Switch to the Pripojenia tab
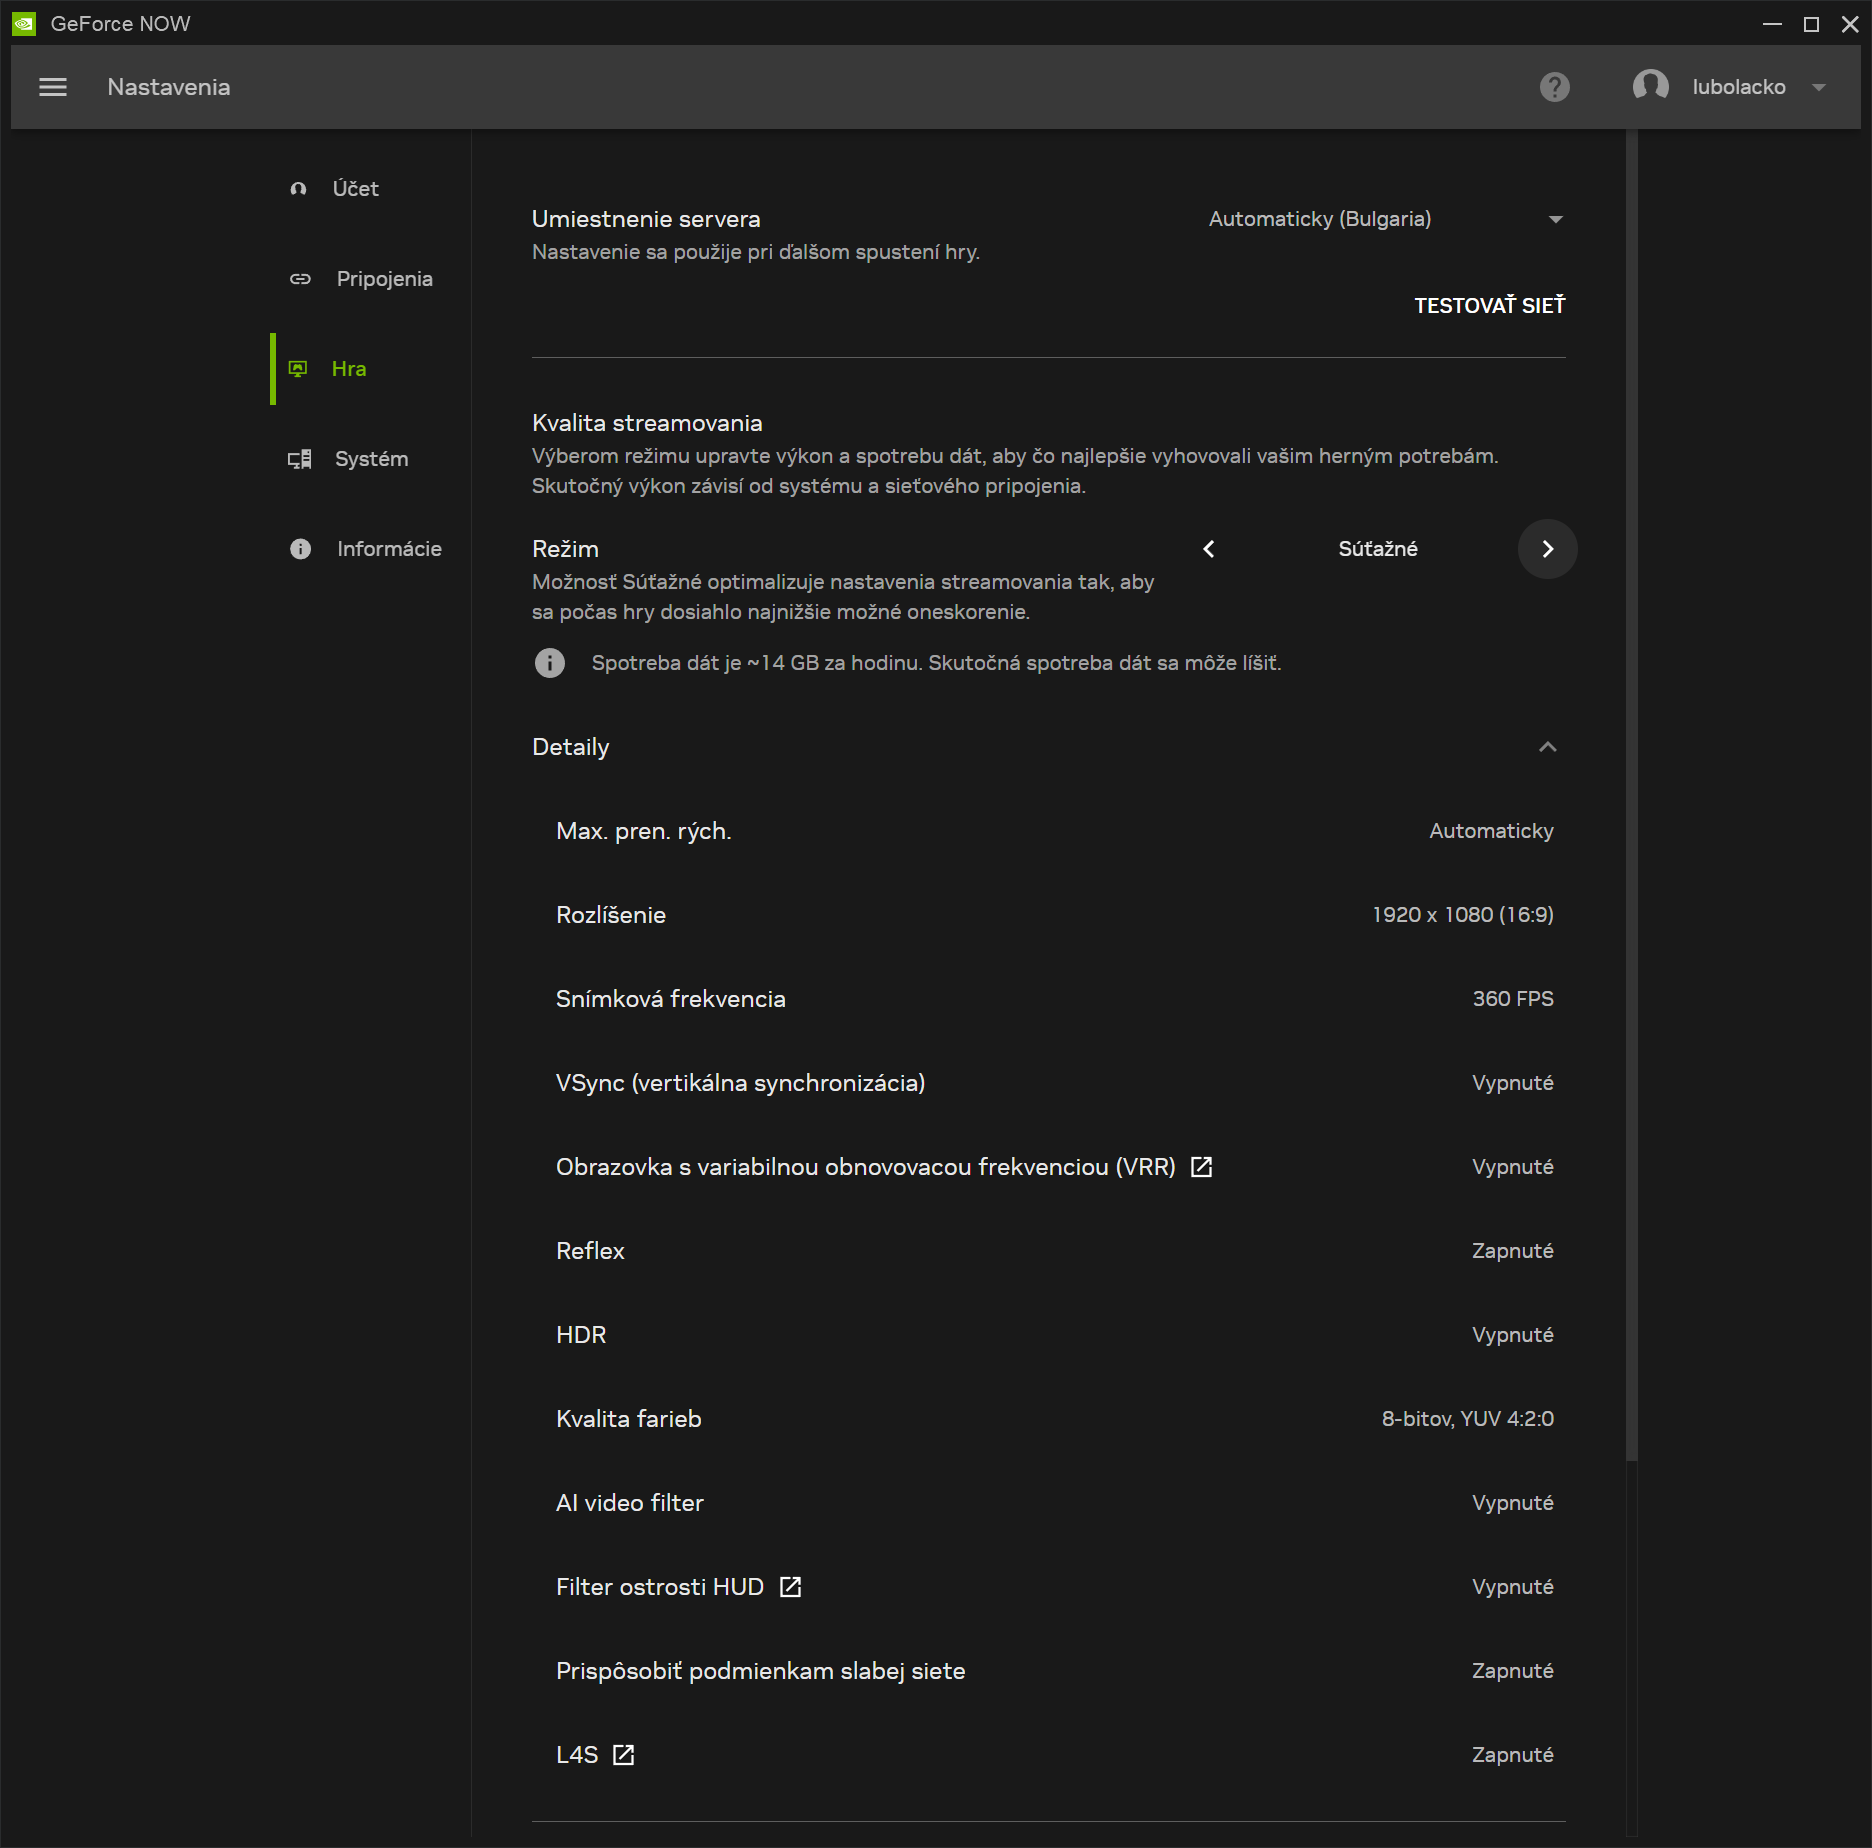 click(384, 279)
